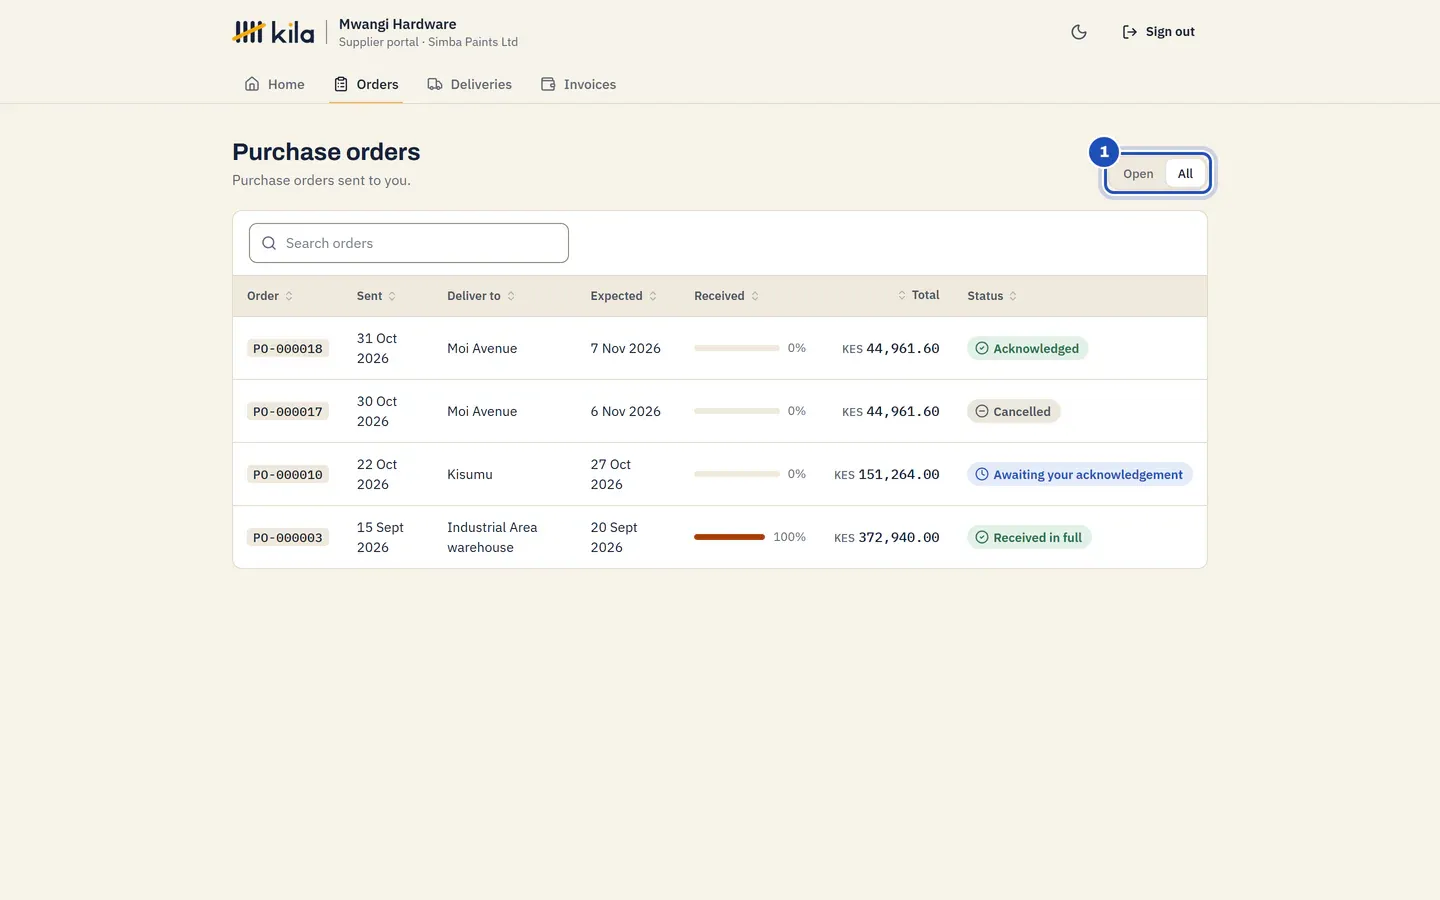Image resolution: width=1440 pixels, height=900 pixels.
Task: Sort by the Order column
Action: coord(270,296)
